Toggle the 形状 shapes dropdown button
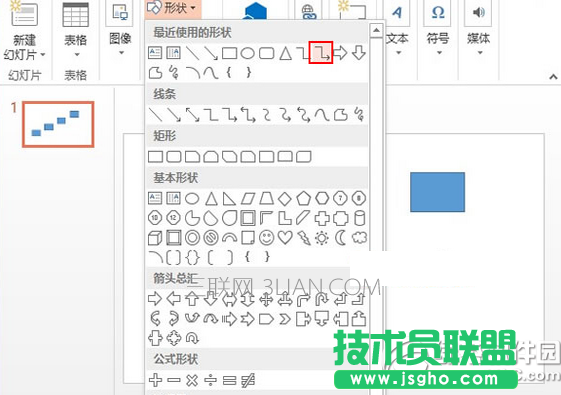Viewport: 561px width, 395px height. pyautogui.click(x=173, y=8)
